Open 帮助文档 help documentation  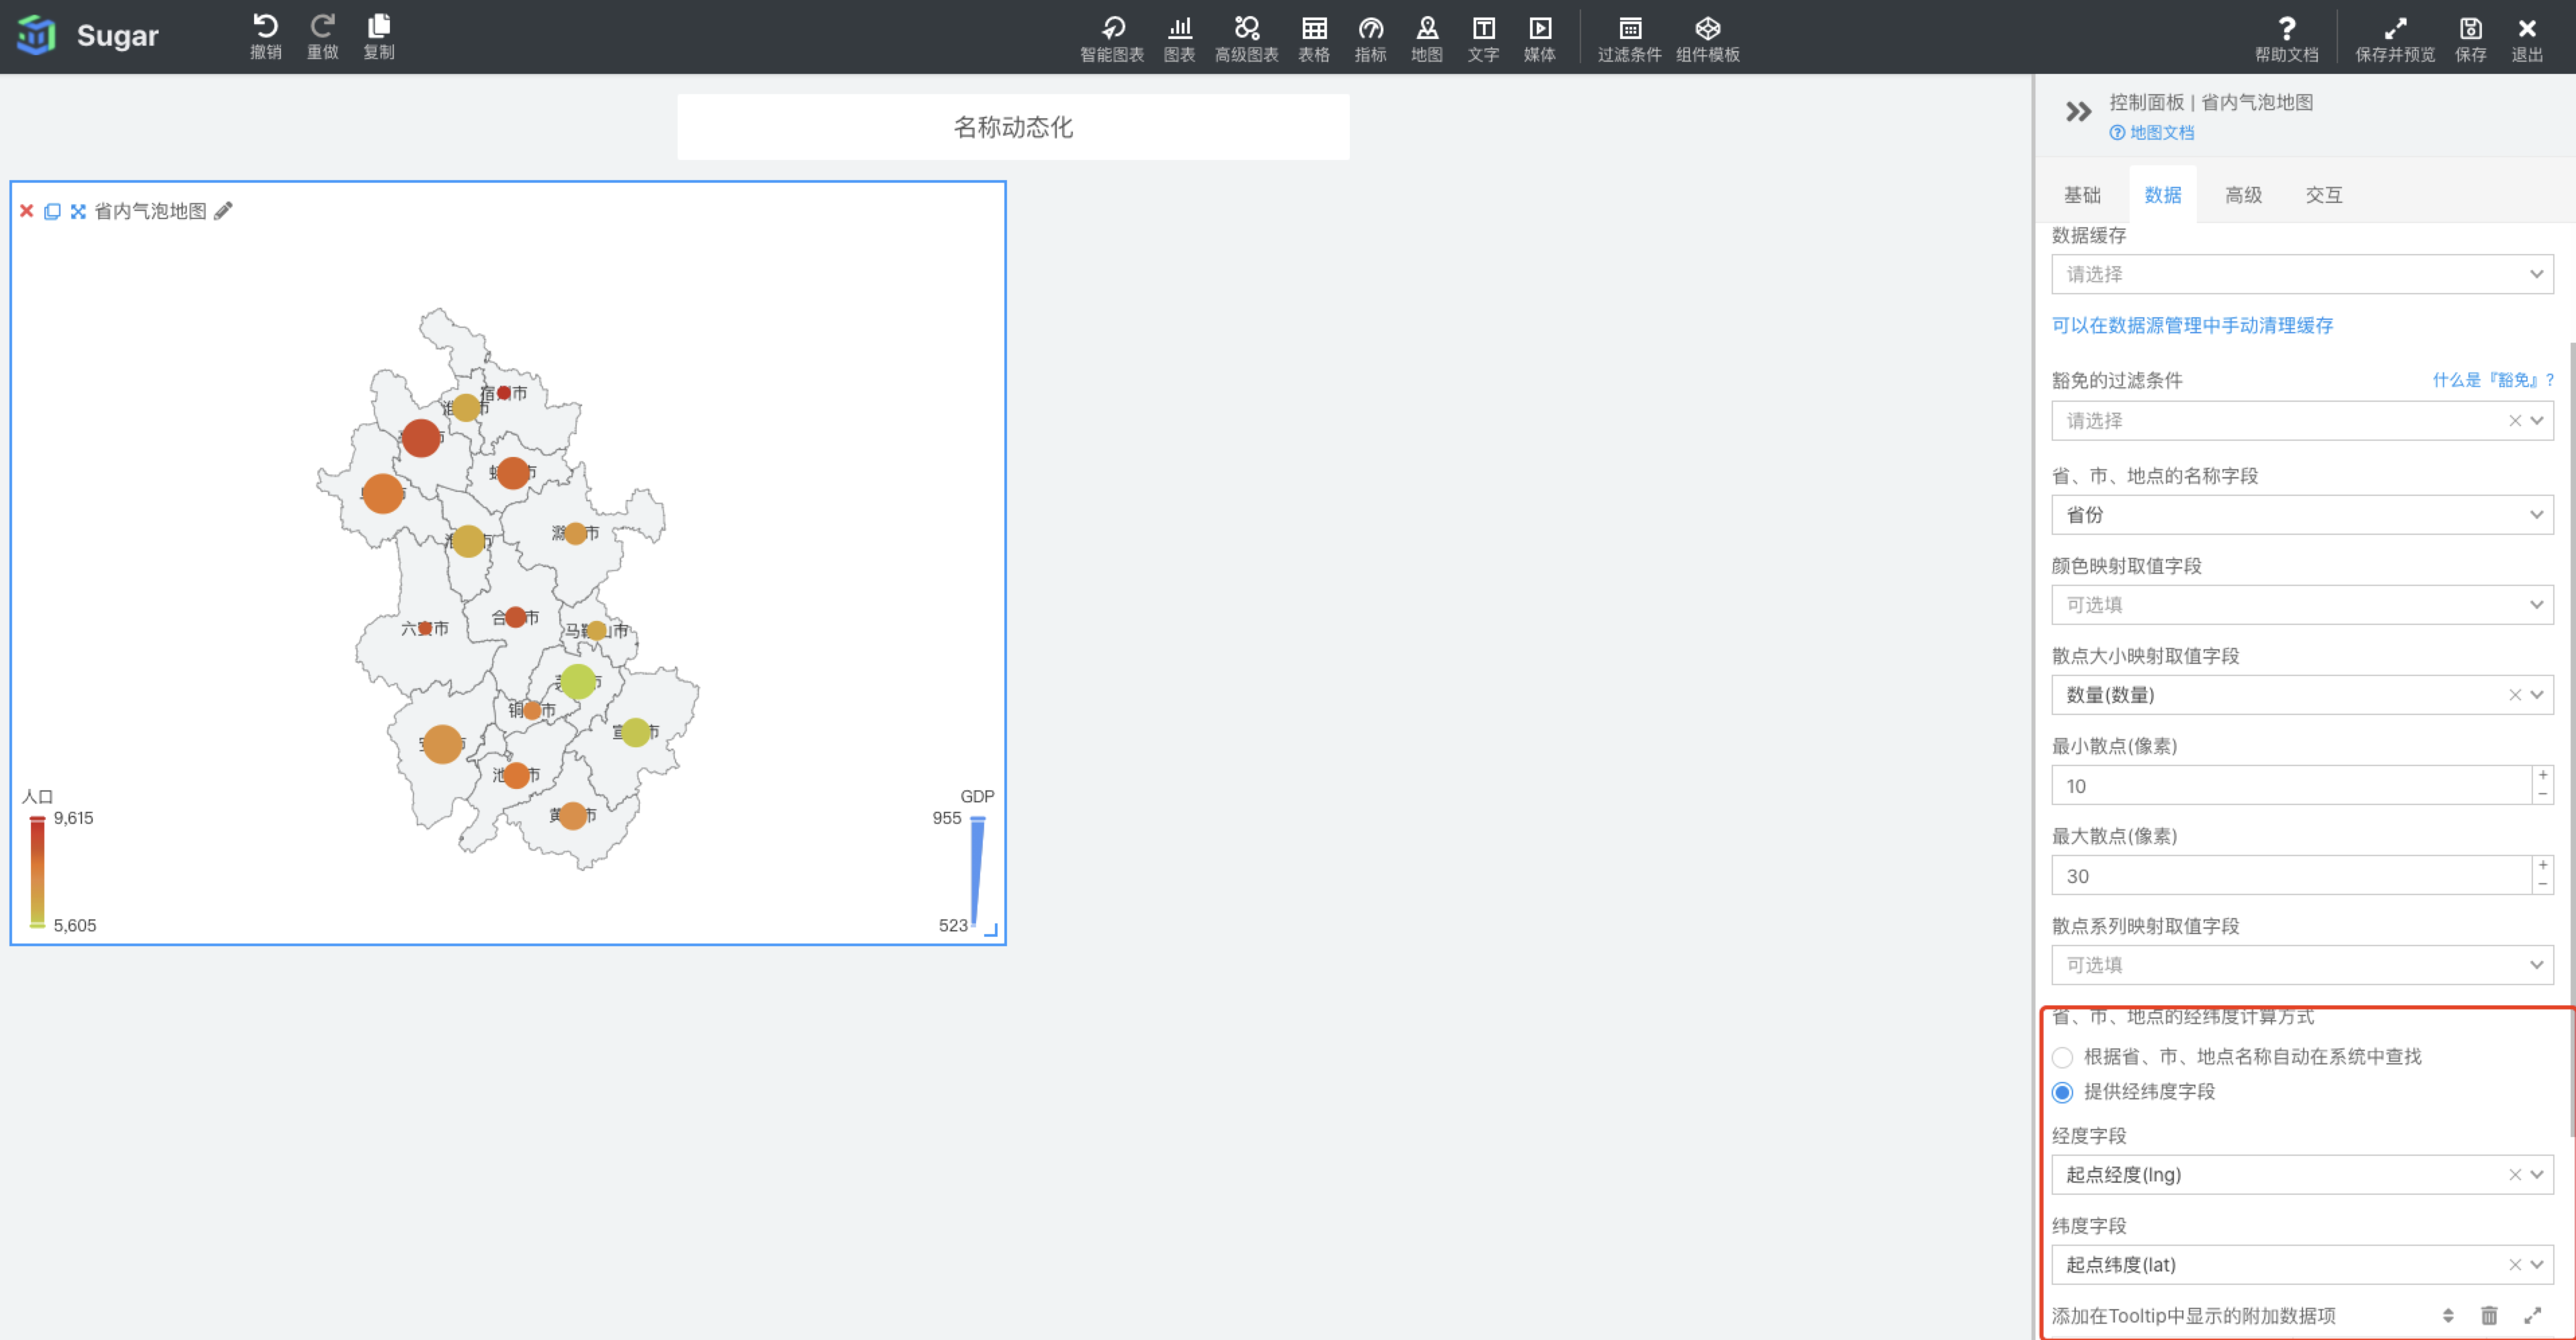[x=2286, y=39]
